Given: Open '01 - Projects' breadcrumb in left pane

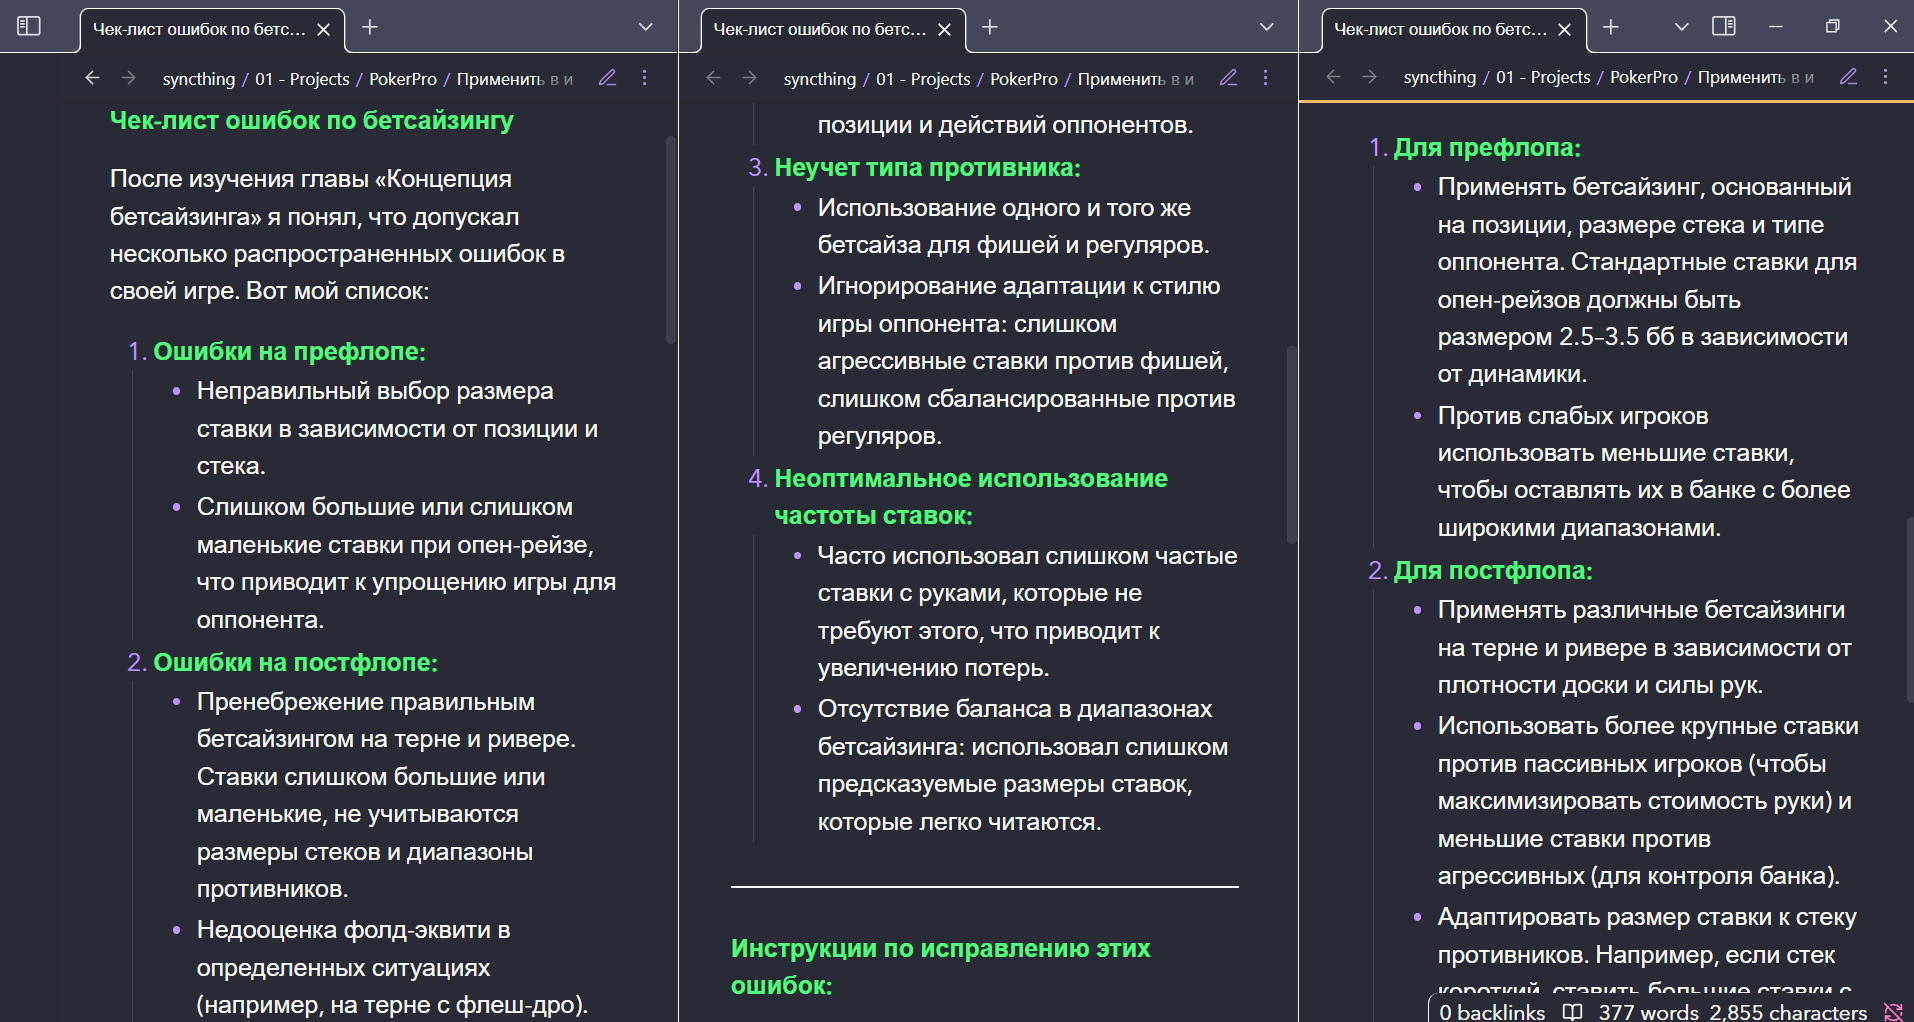Looking at the screenshot, I should (x=302, y=79).
